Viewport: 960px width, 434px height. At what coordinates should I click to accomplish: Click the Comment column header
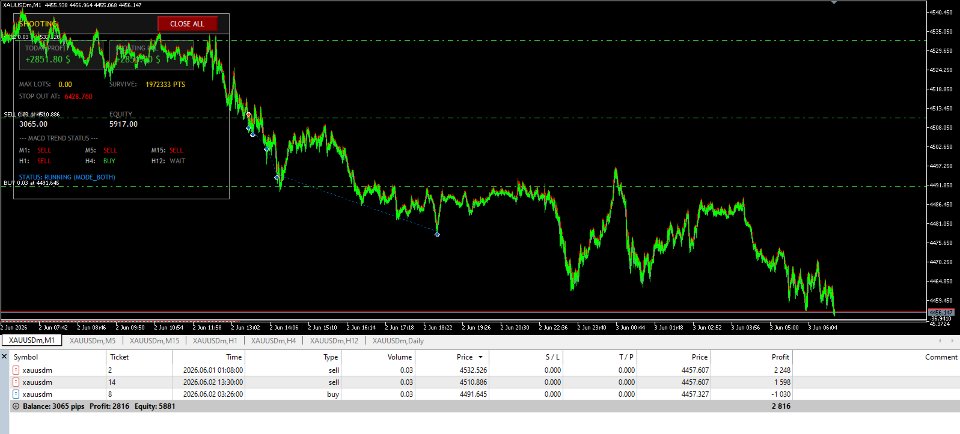(941, 357)
